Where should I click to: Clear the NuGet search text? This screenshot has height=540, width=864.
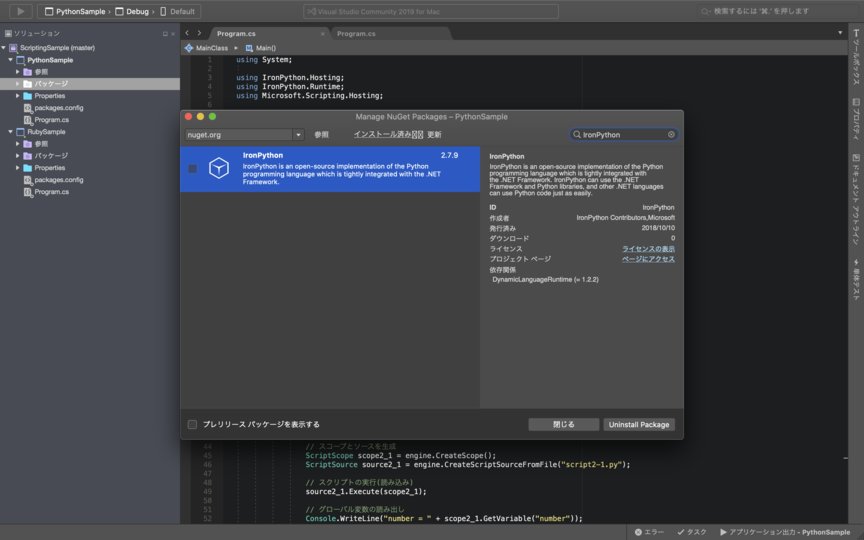671,134
